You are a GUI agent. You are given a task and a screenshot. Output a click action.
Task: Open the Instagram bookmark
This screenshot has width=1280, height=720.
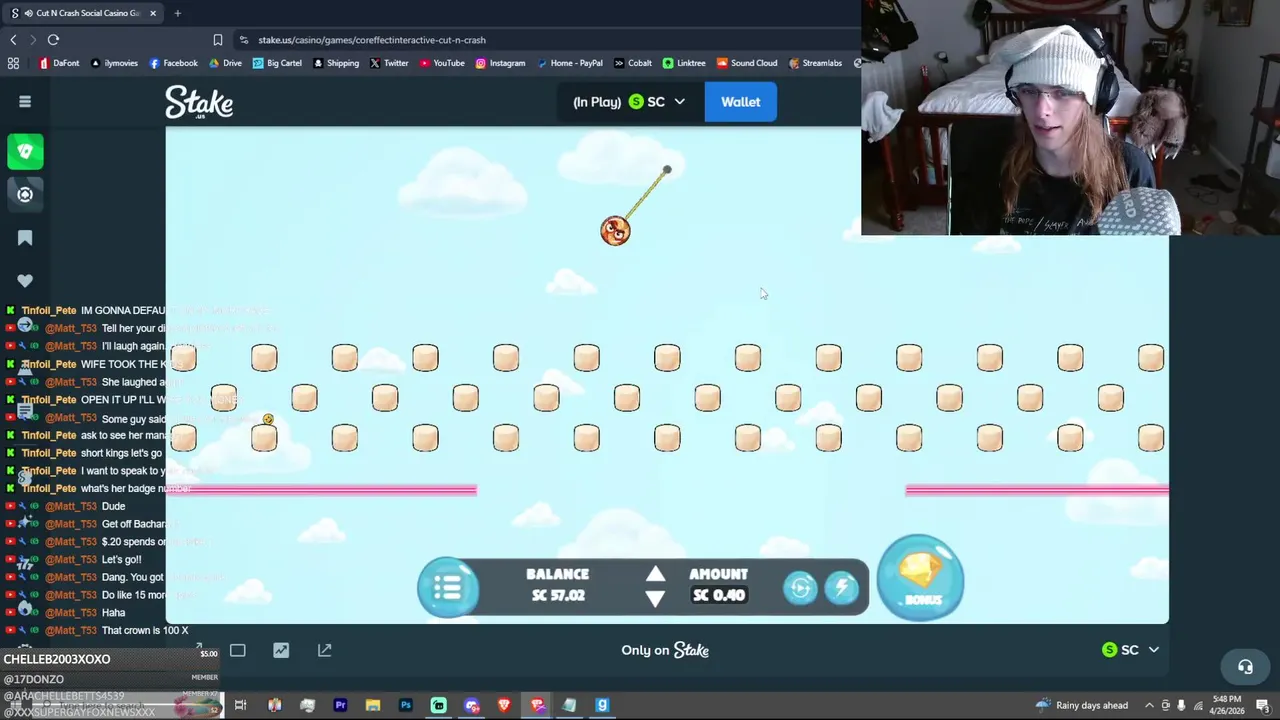point(500,63)
